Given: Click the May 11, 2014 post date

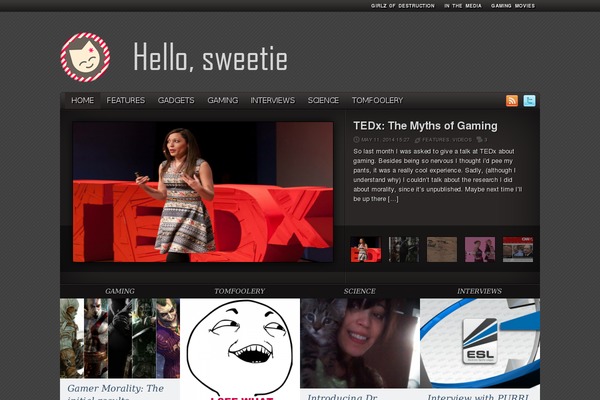Looking at the screenshot, I should pos(385,140).
